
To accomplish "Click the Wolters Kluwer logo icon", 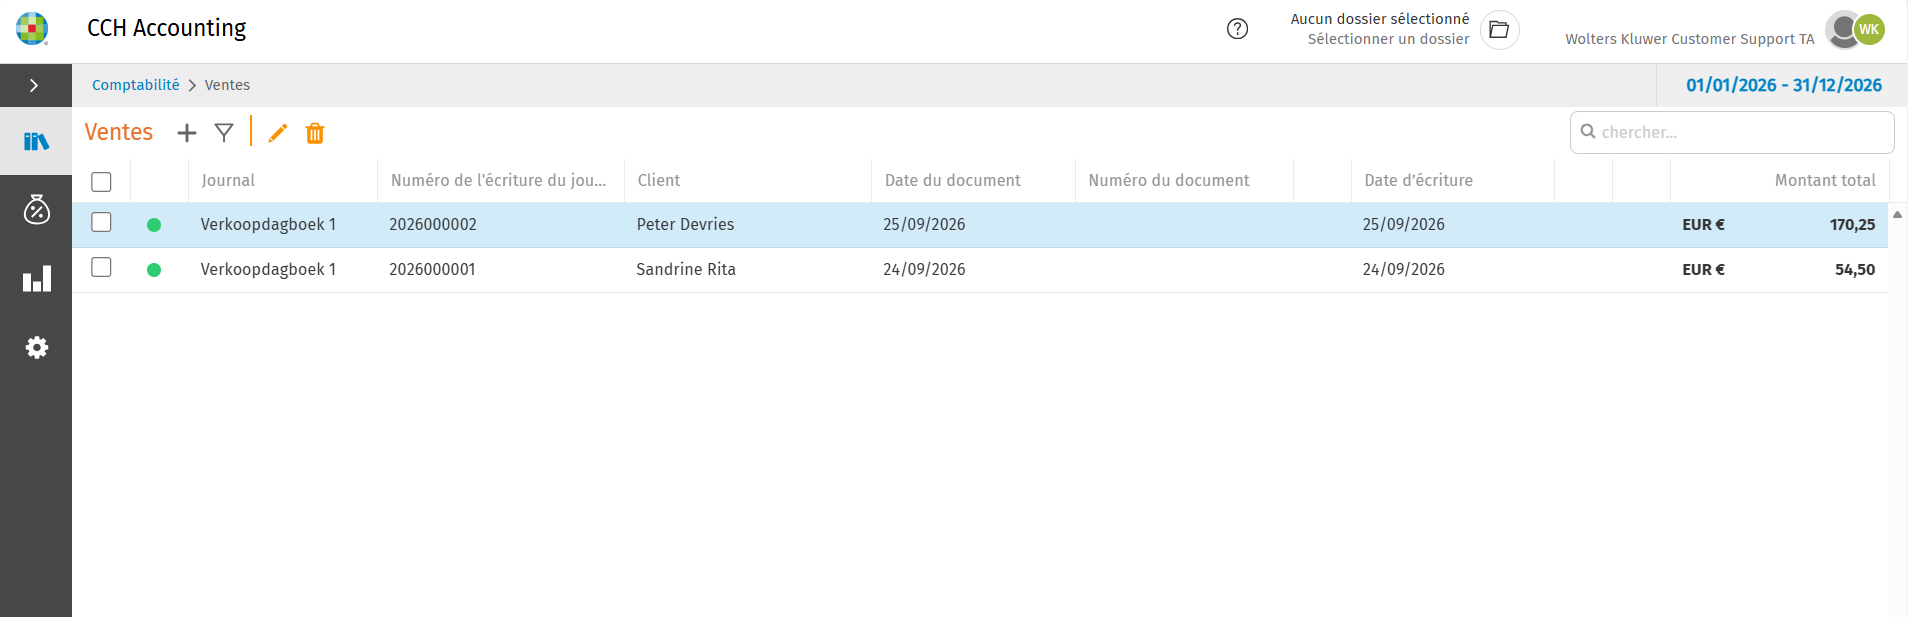I will click(x=32, y=29).
